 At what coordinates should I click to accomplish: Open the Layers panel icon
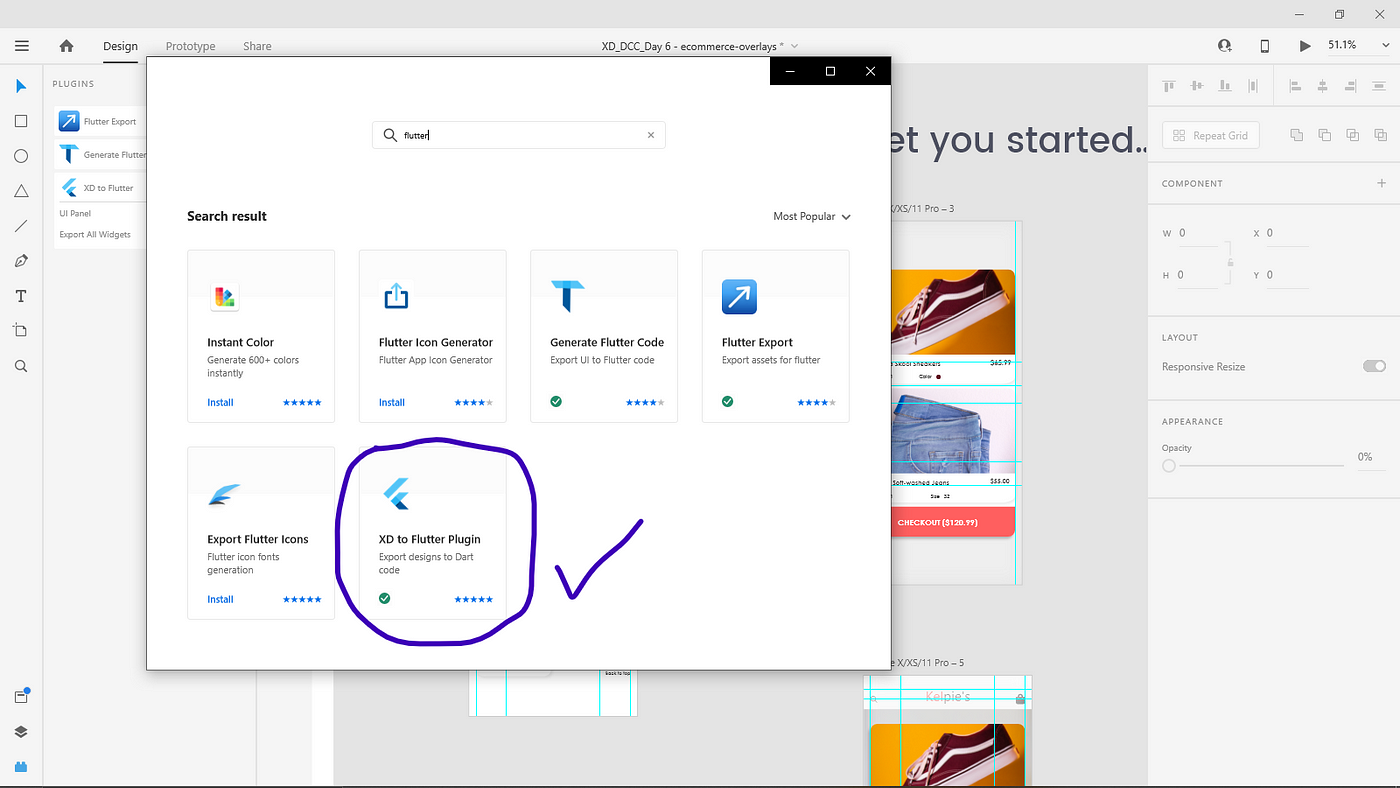[x=21, y=732]
